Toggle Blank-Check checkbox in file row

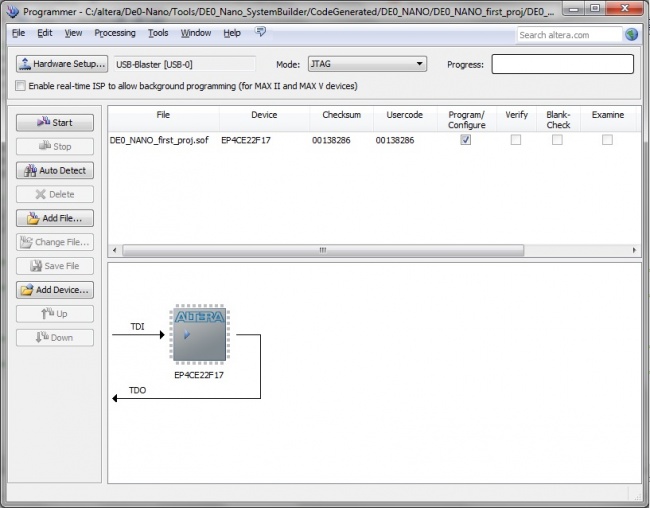[x=557, y=140]
